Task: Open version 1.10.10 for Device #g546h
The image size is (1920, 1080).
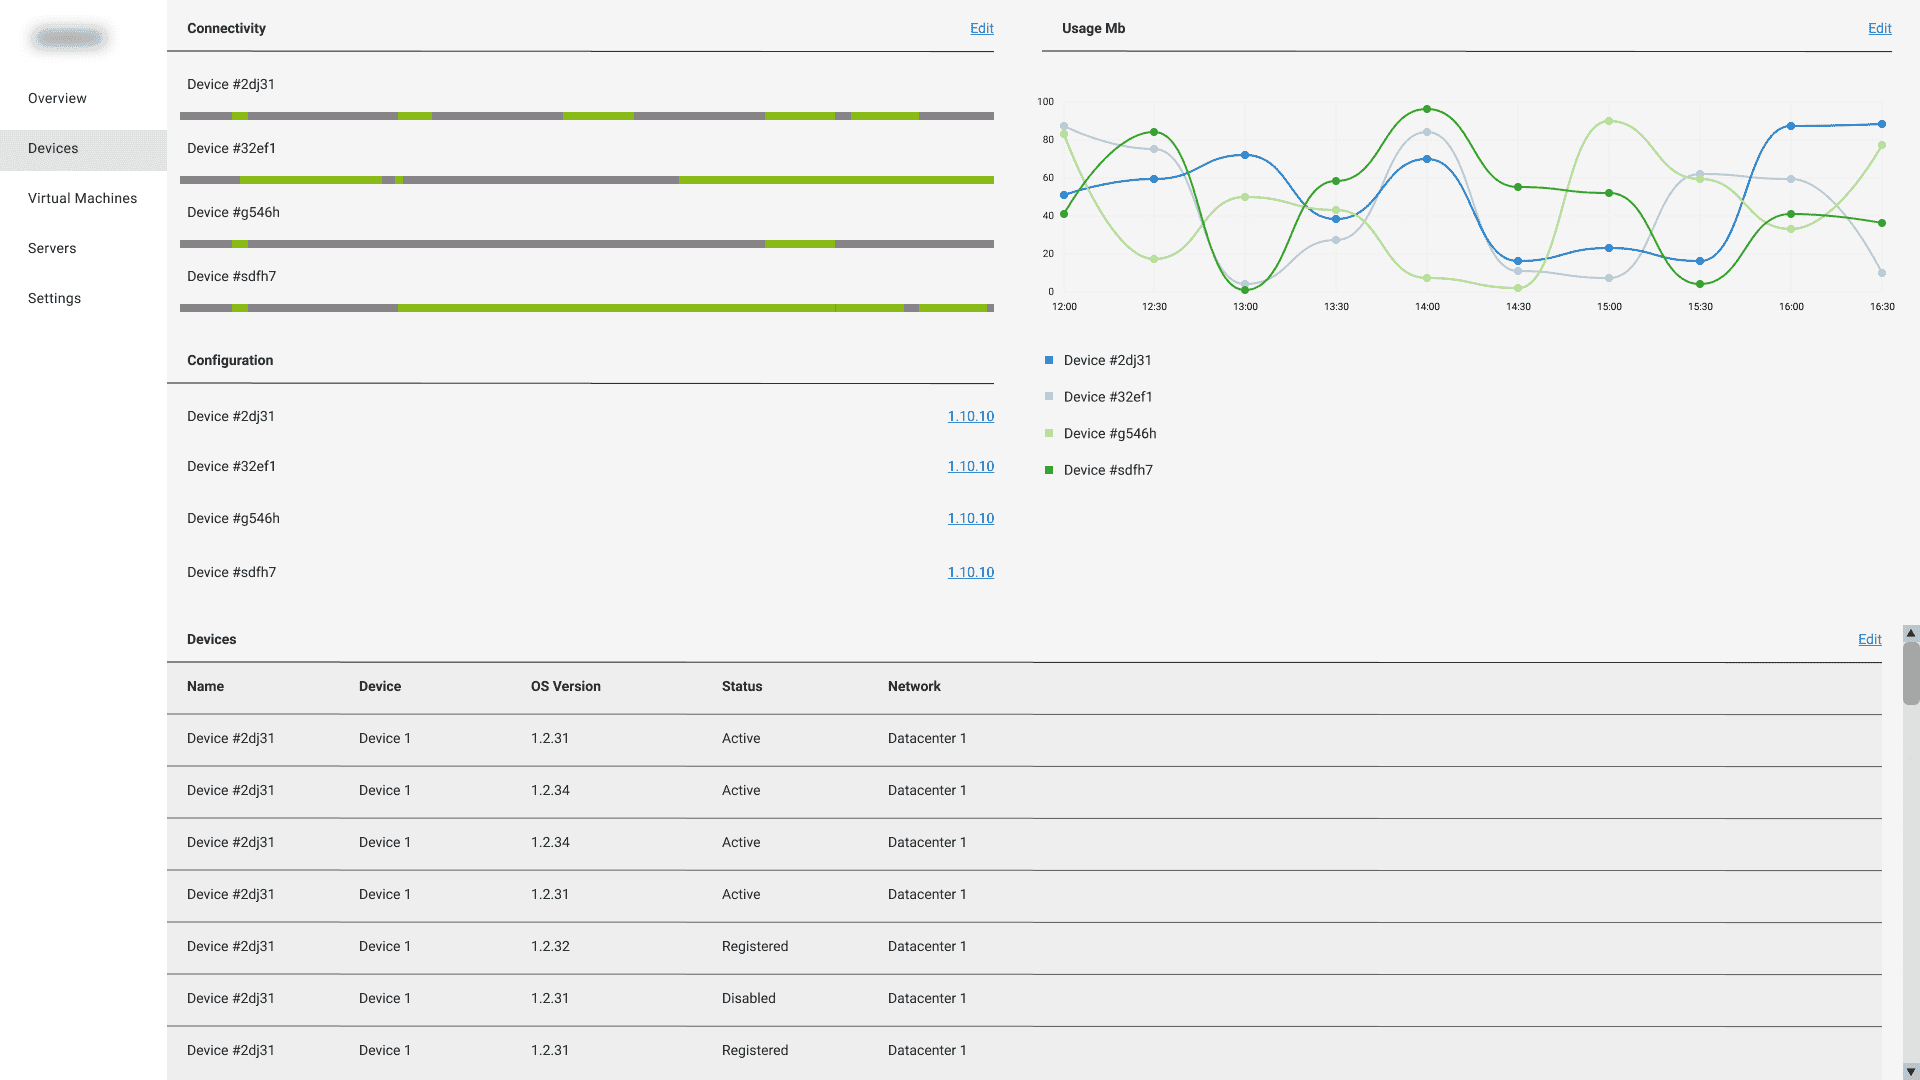Action: tap(970, 518)
